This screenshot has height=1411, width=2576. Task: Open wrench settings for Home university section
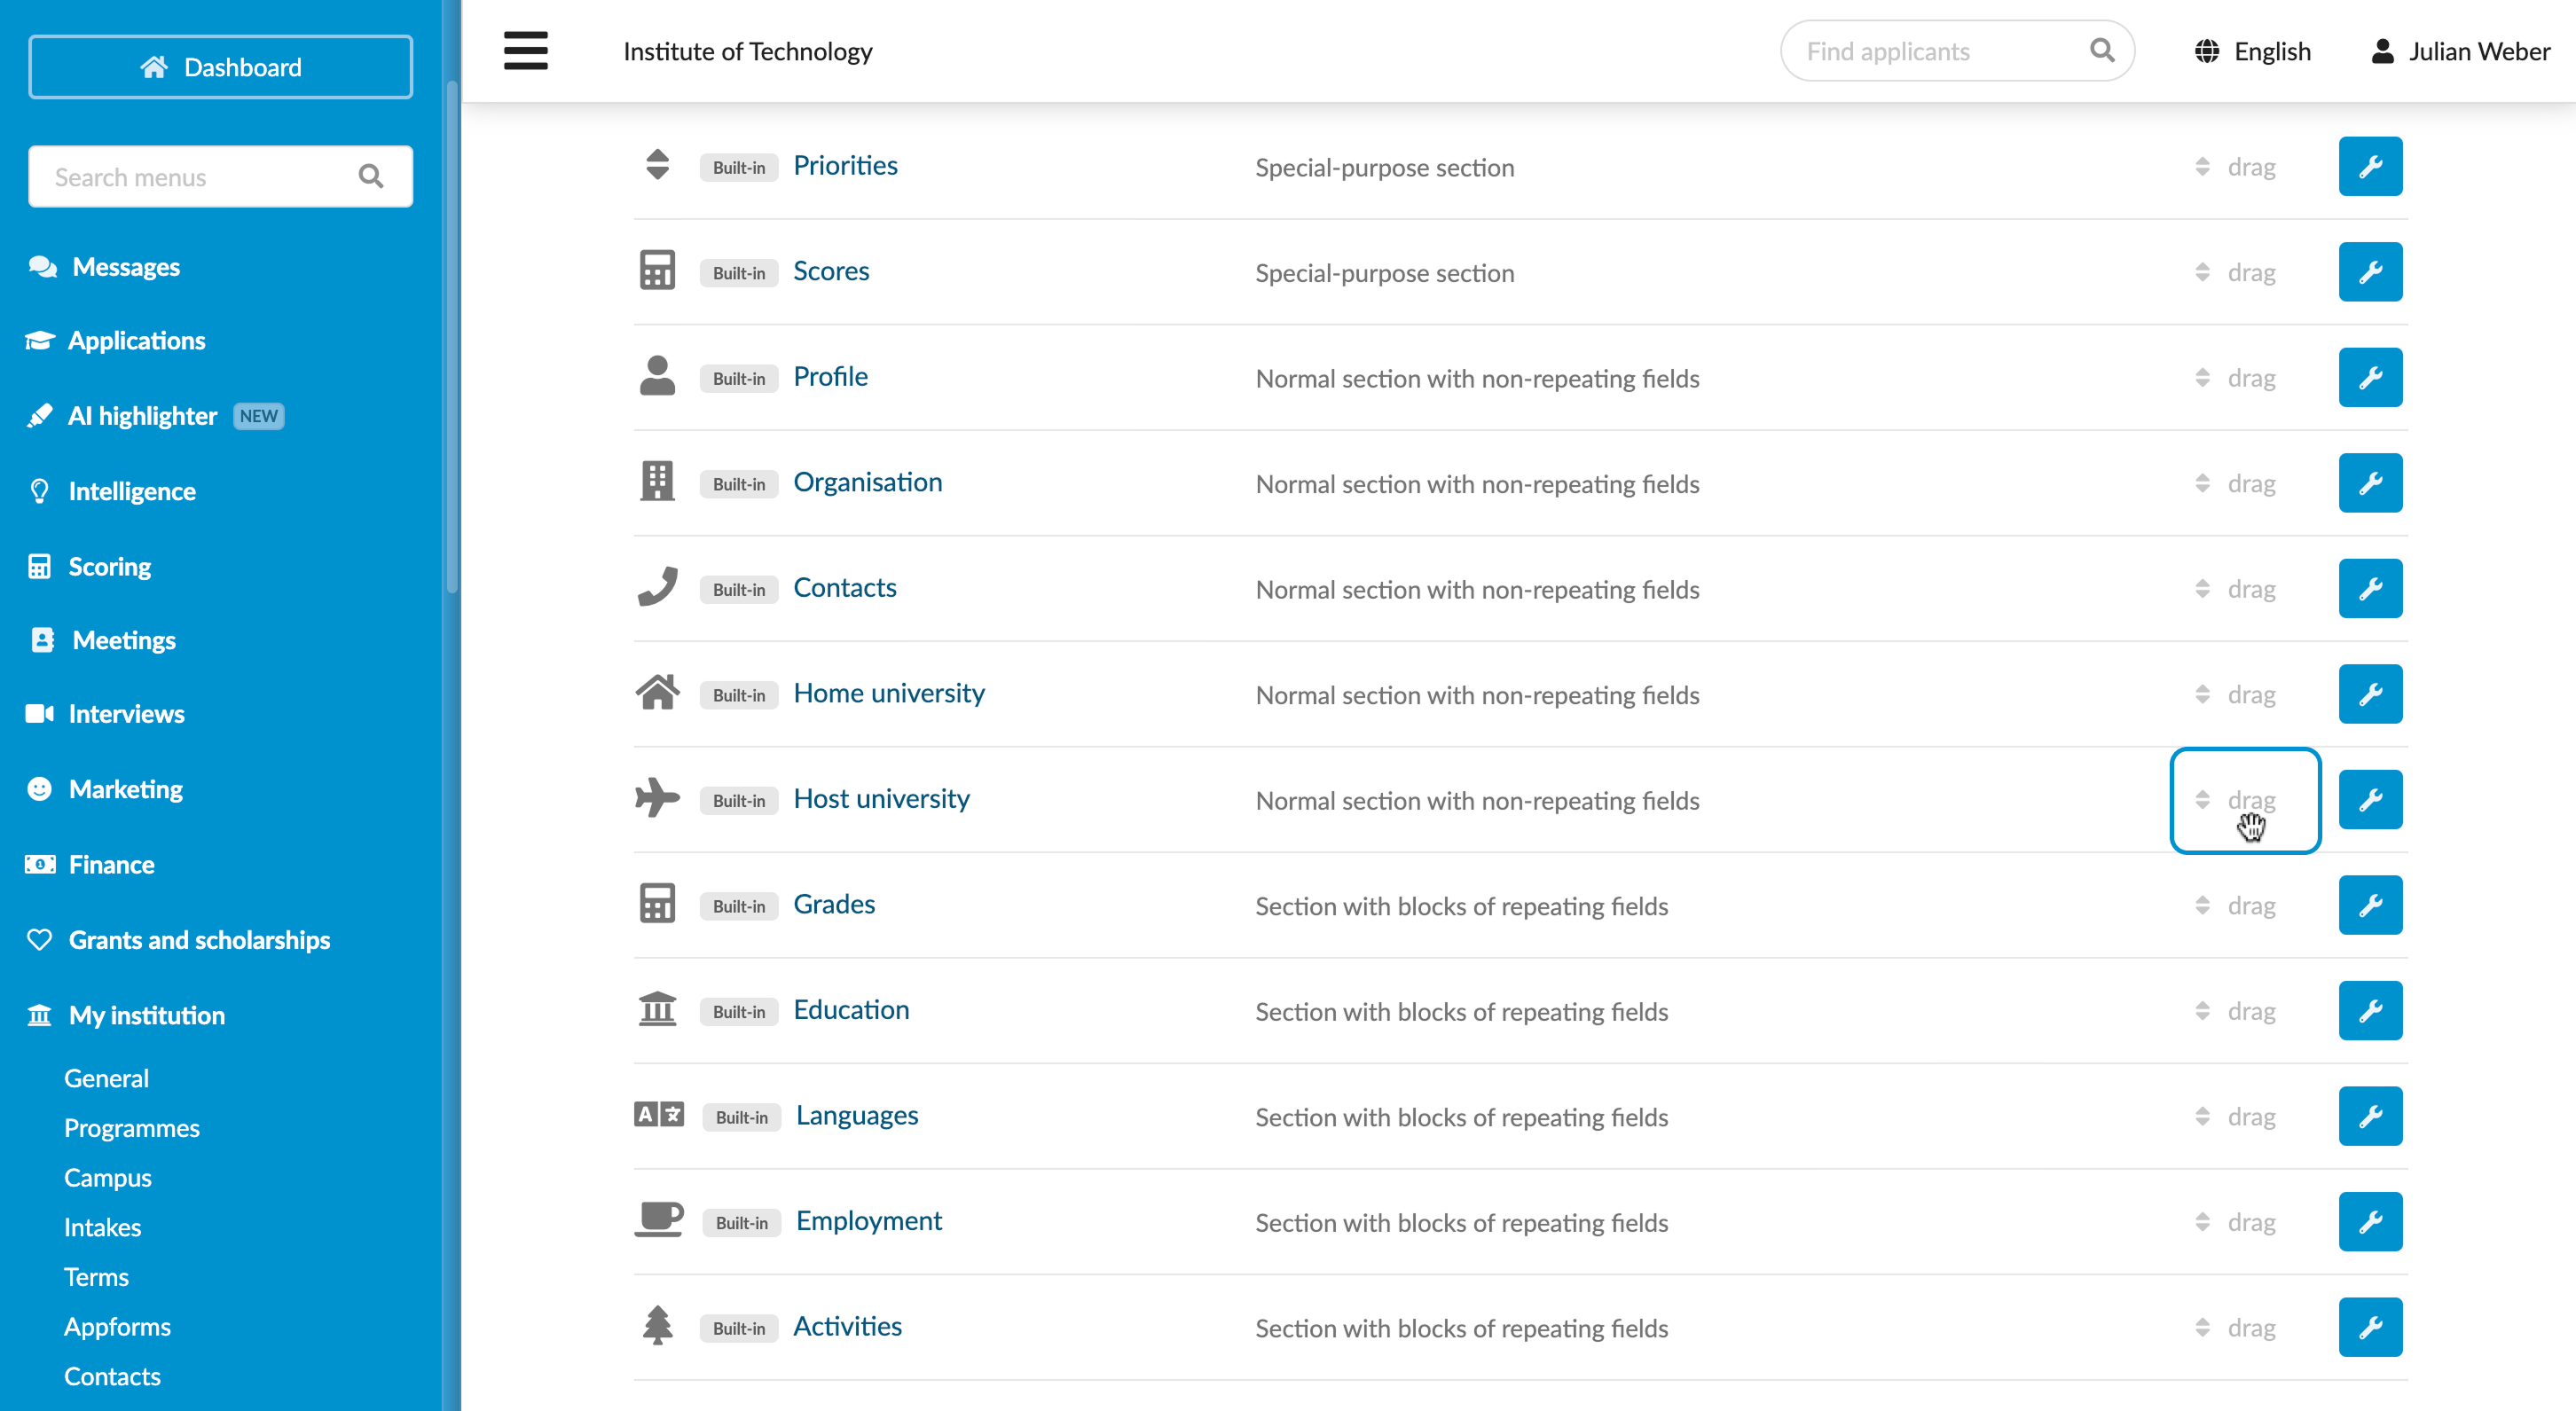tap(2370, 694)
